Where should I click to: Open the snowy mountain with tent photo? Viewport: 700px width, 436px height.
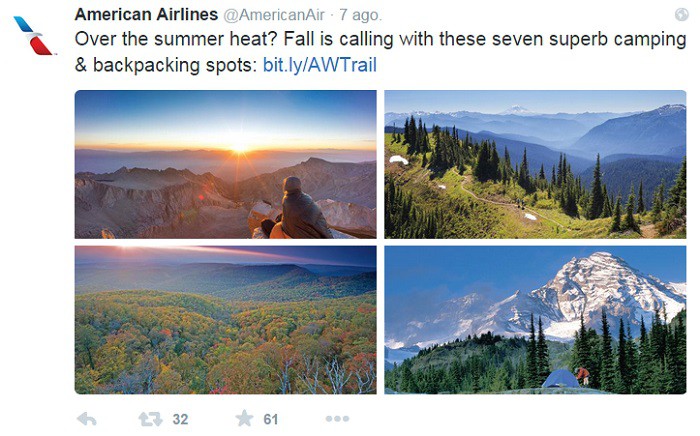535,319
